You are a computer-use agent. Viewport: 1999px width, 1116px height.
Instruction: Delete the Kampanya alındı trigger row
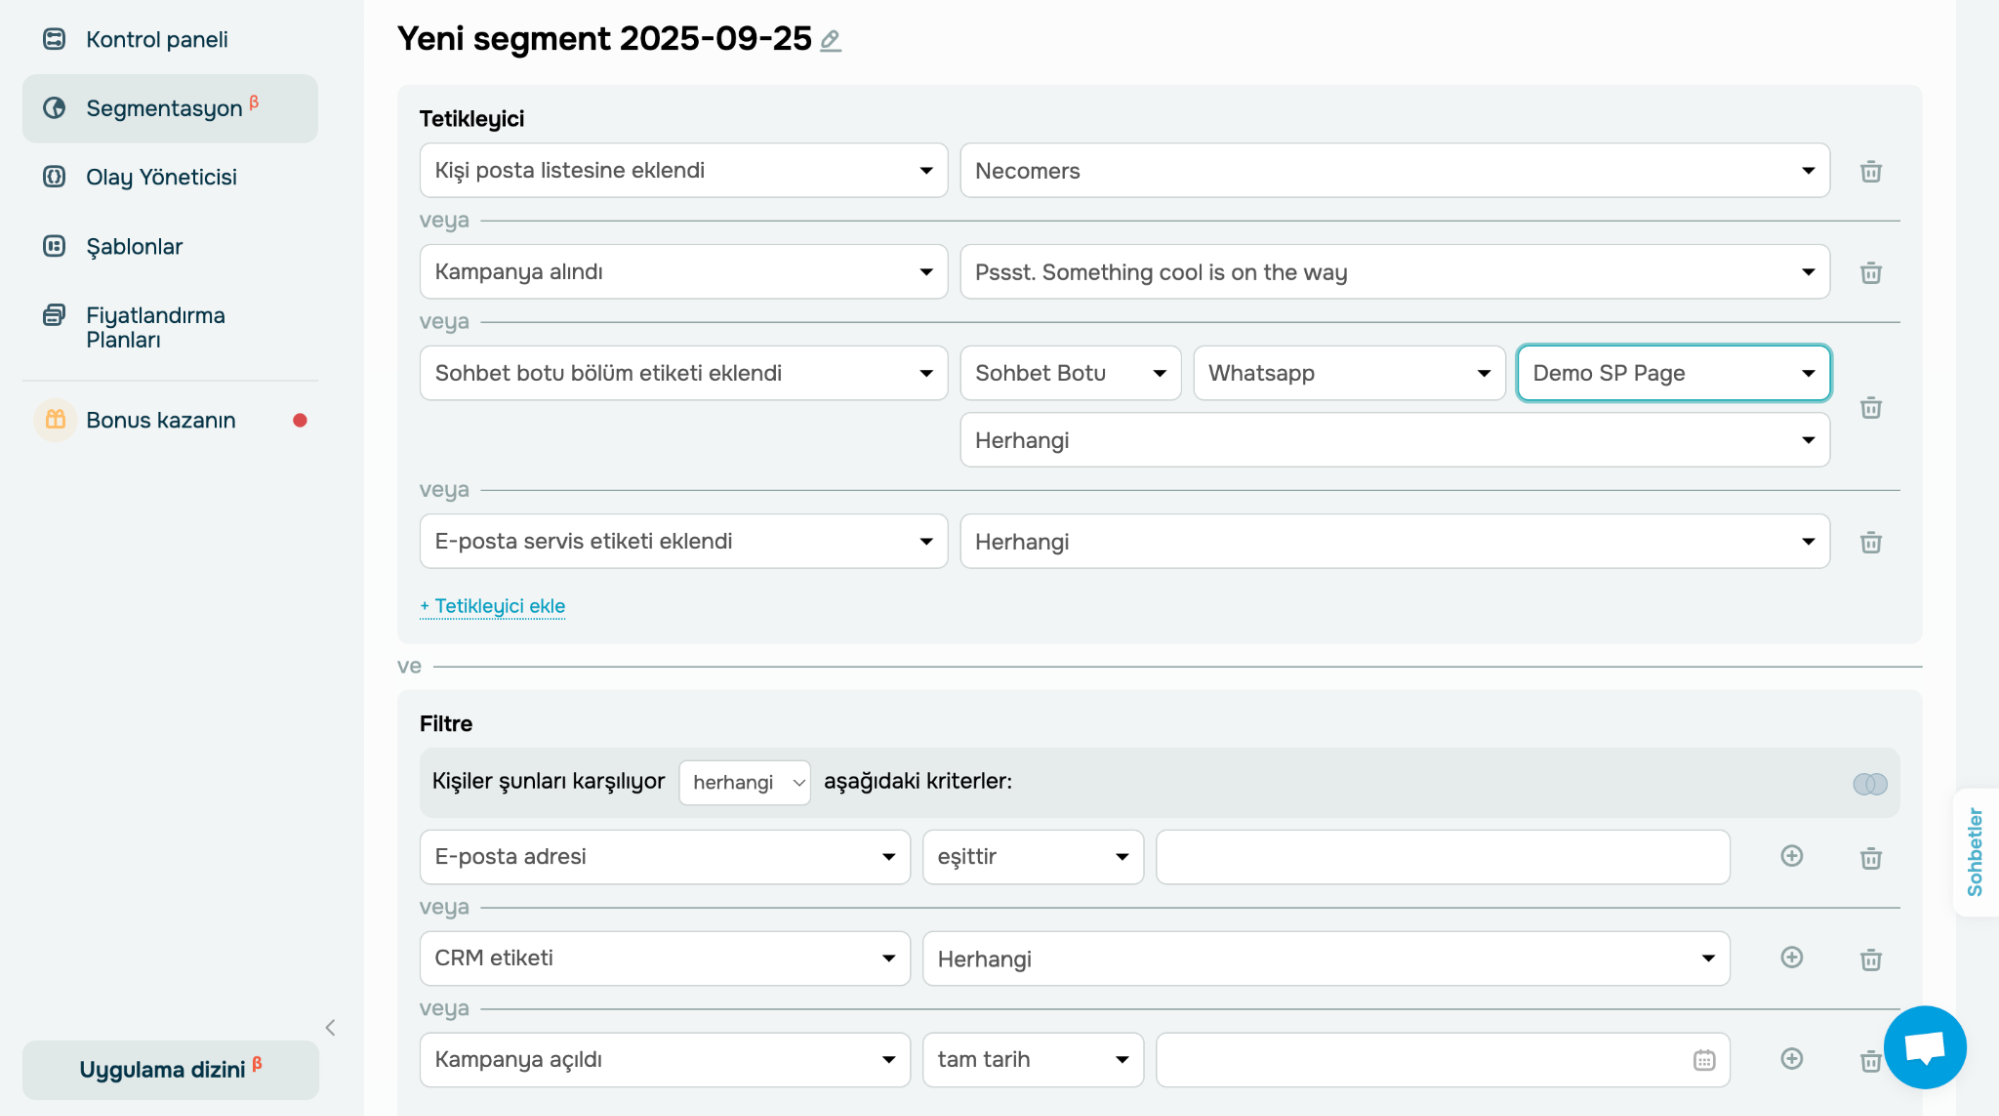tap(1870, 273)
